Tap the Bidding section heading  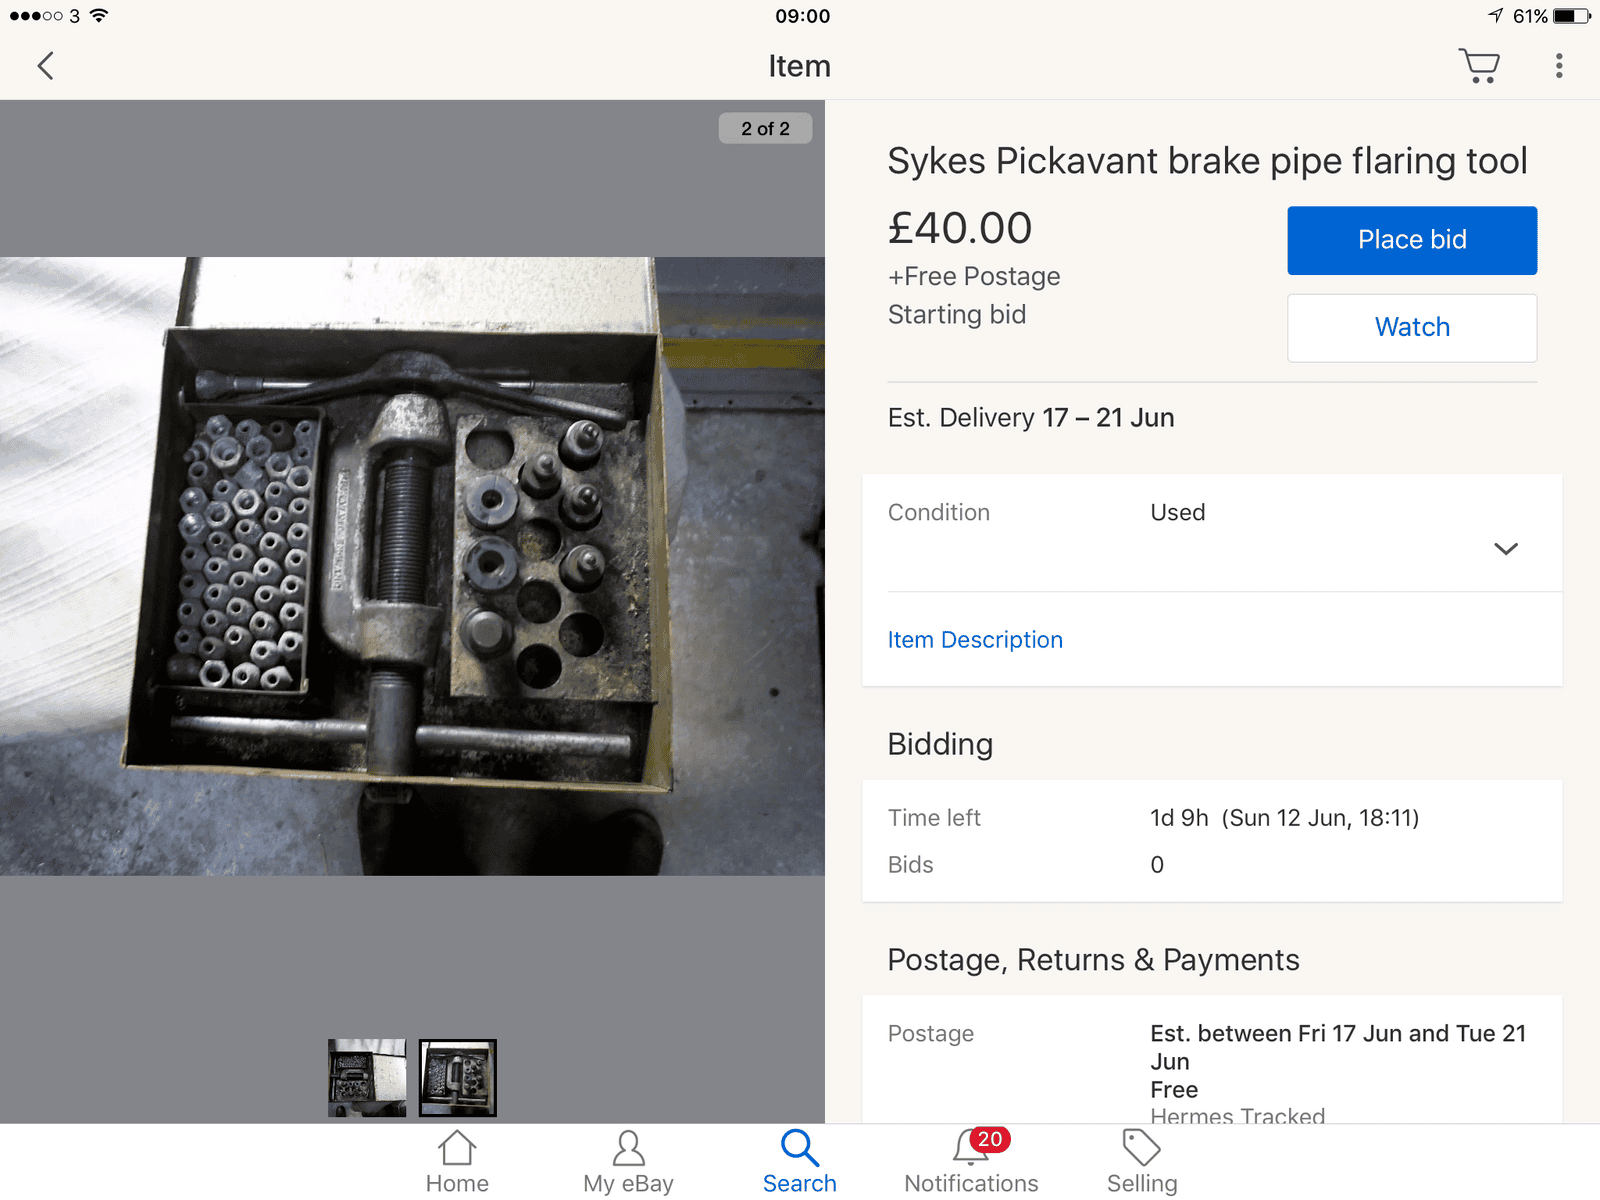[940, 744]
